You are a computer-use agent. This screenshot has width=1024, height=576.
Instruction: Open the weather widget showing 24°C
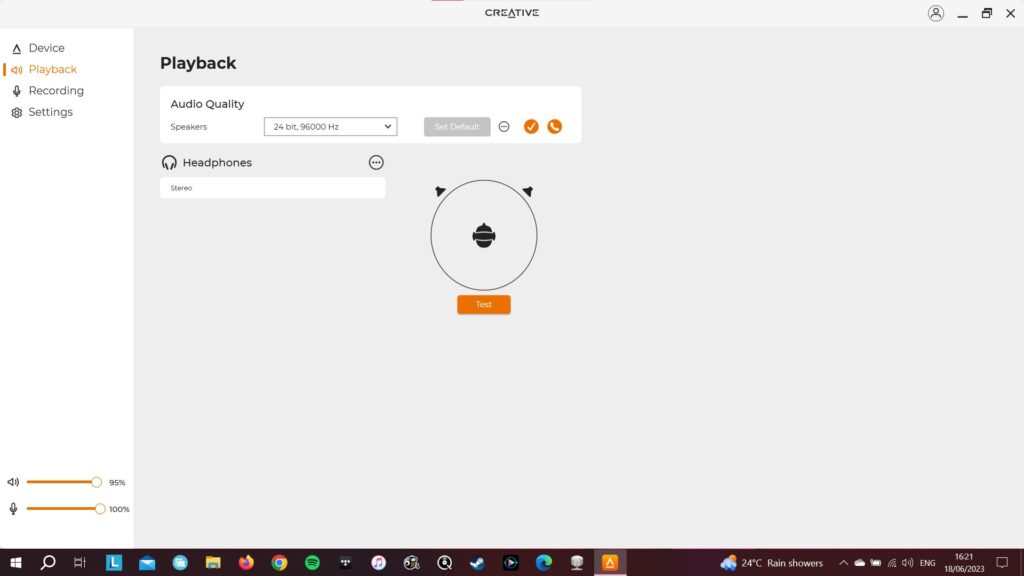click(x=771, y=562)
